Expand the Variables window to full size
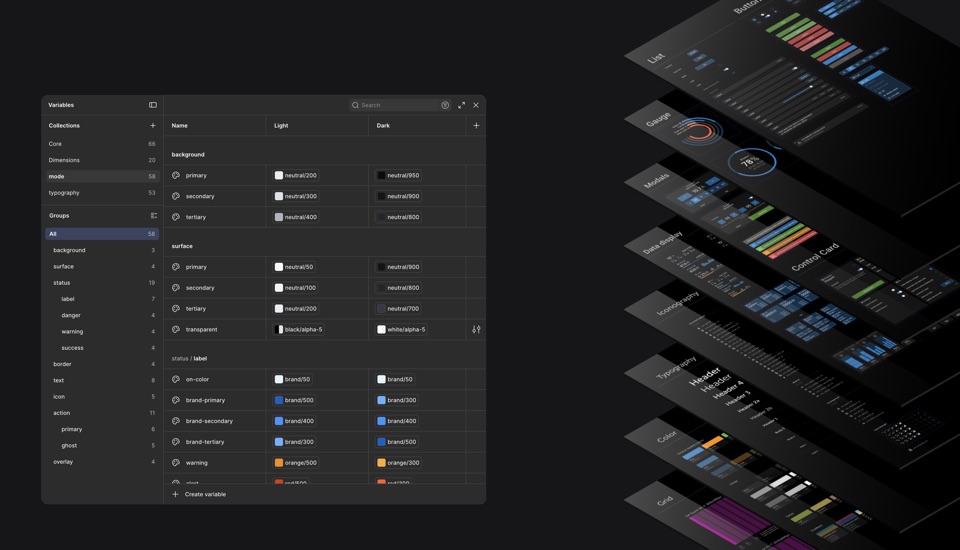 pyautogui.click(x=462, y=105)
